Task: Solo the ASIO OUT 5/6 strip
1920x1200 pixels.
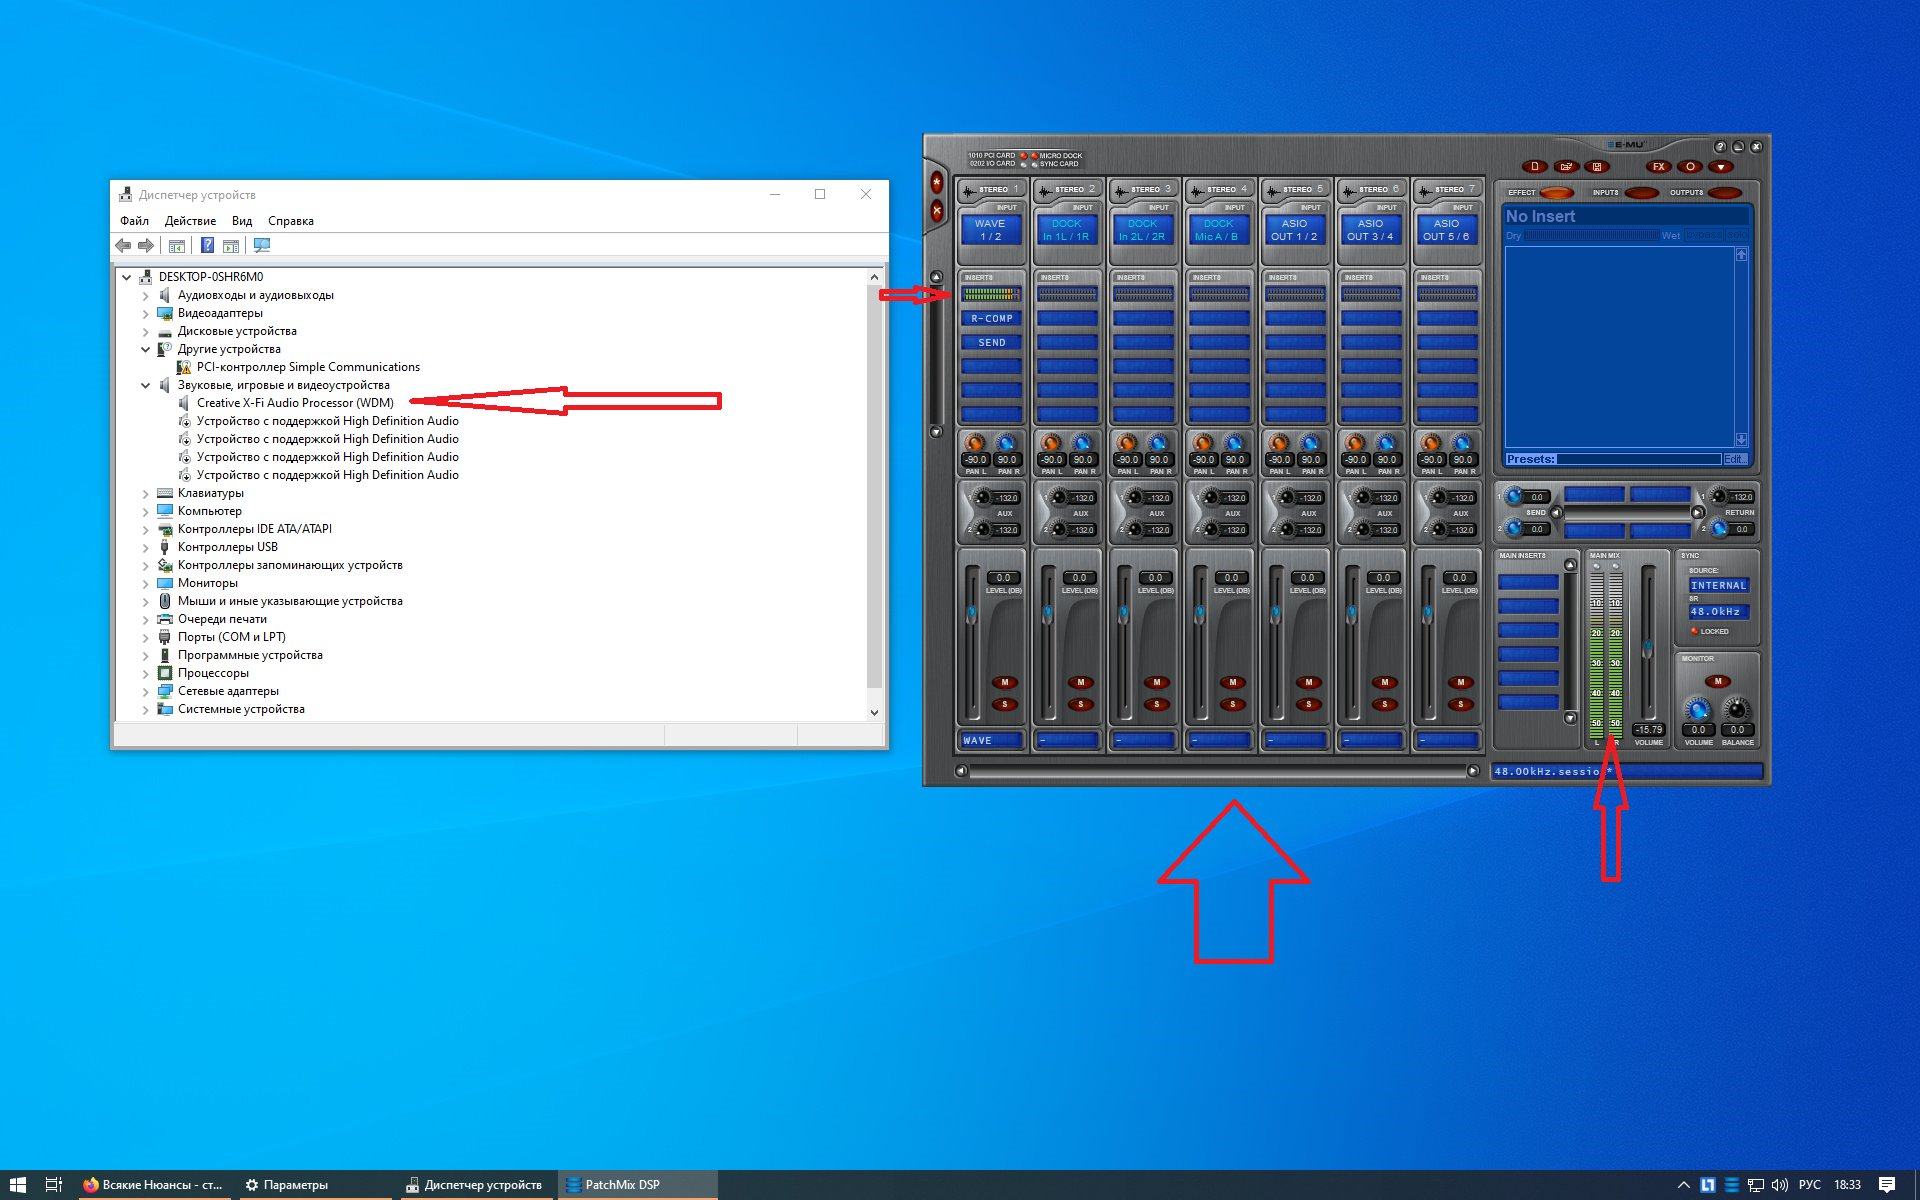Action: (1460, 705)
